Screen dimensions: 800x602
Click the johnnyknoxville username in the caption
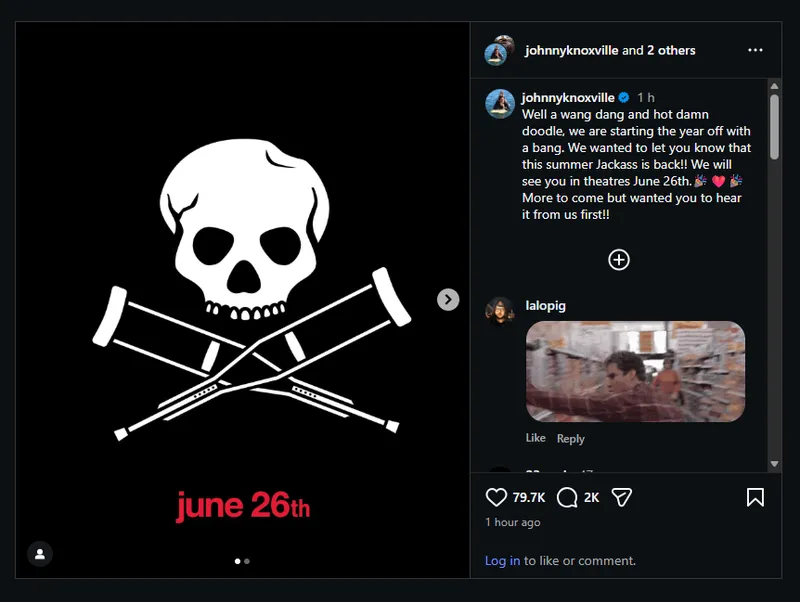(568, 97)
